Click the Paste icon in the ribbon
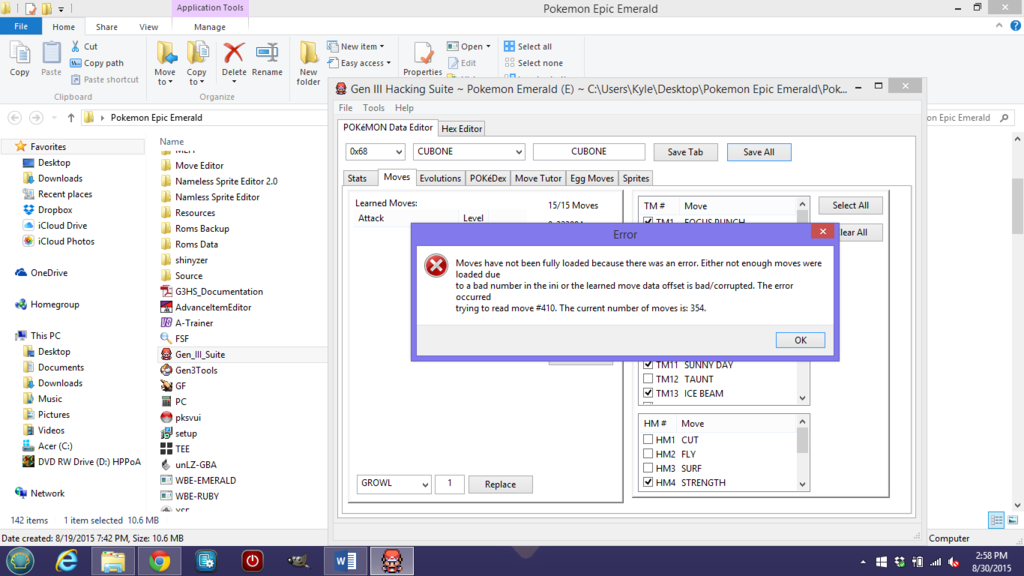Viewport: 1024px width, 576px height. pos(51,53)
